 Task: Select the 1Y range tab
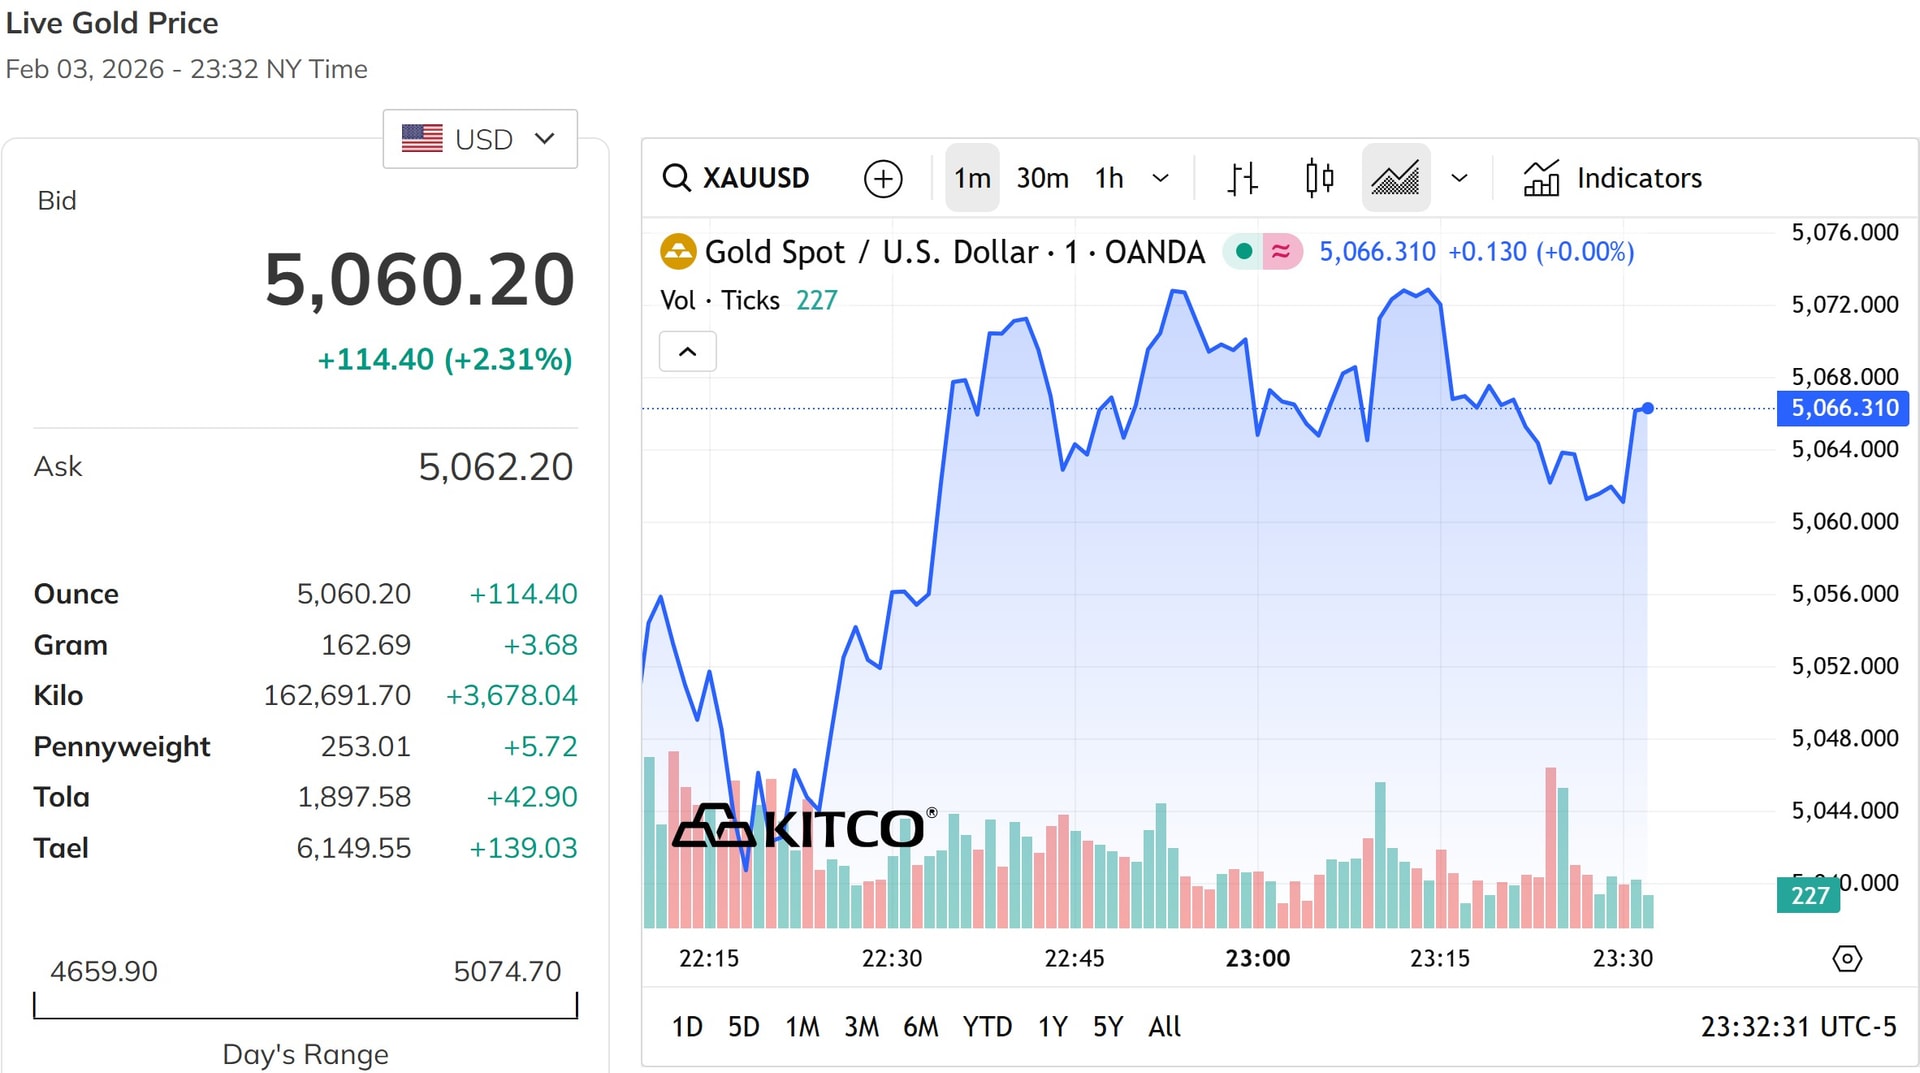(1052, 1026)
